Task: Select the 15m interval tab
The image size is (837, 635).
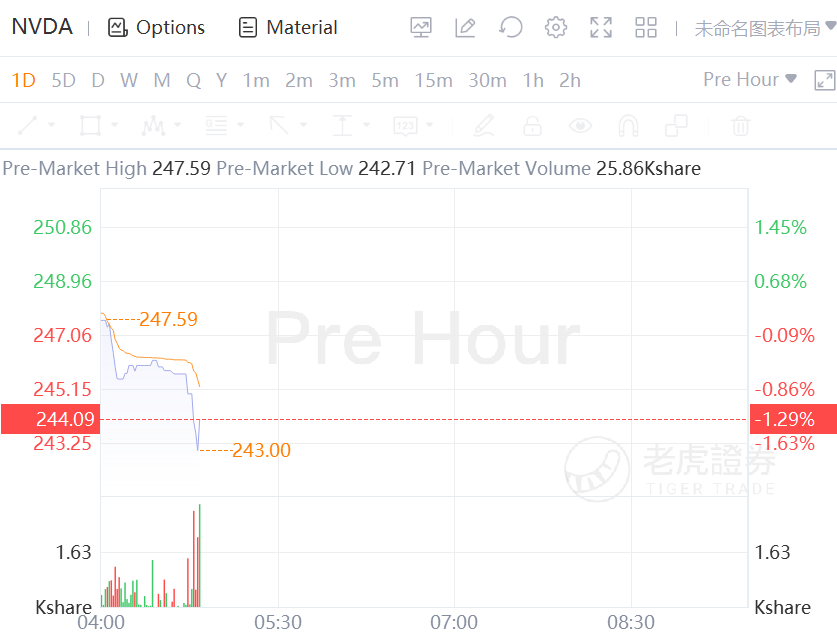Action: click(x=433, y=80)
